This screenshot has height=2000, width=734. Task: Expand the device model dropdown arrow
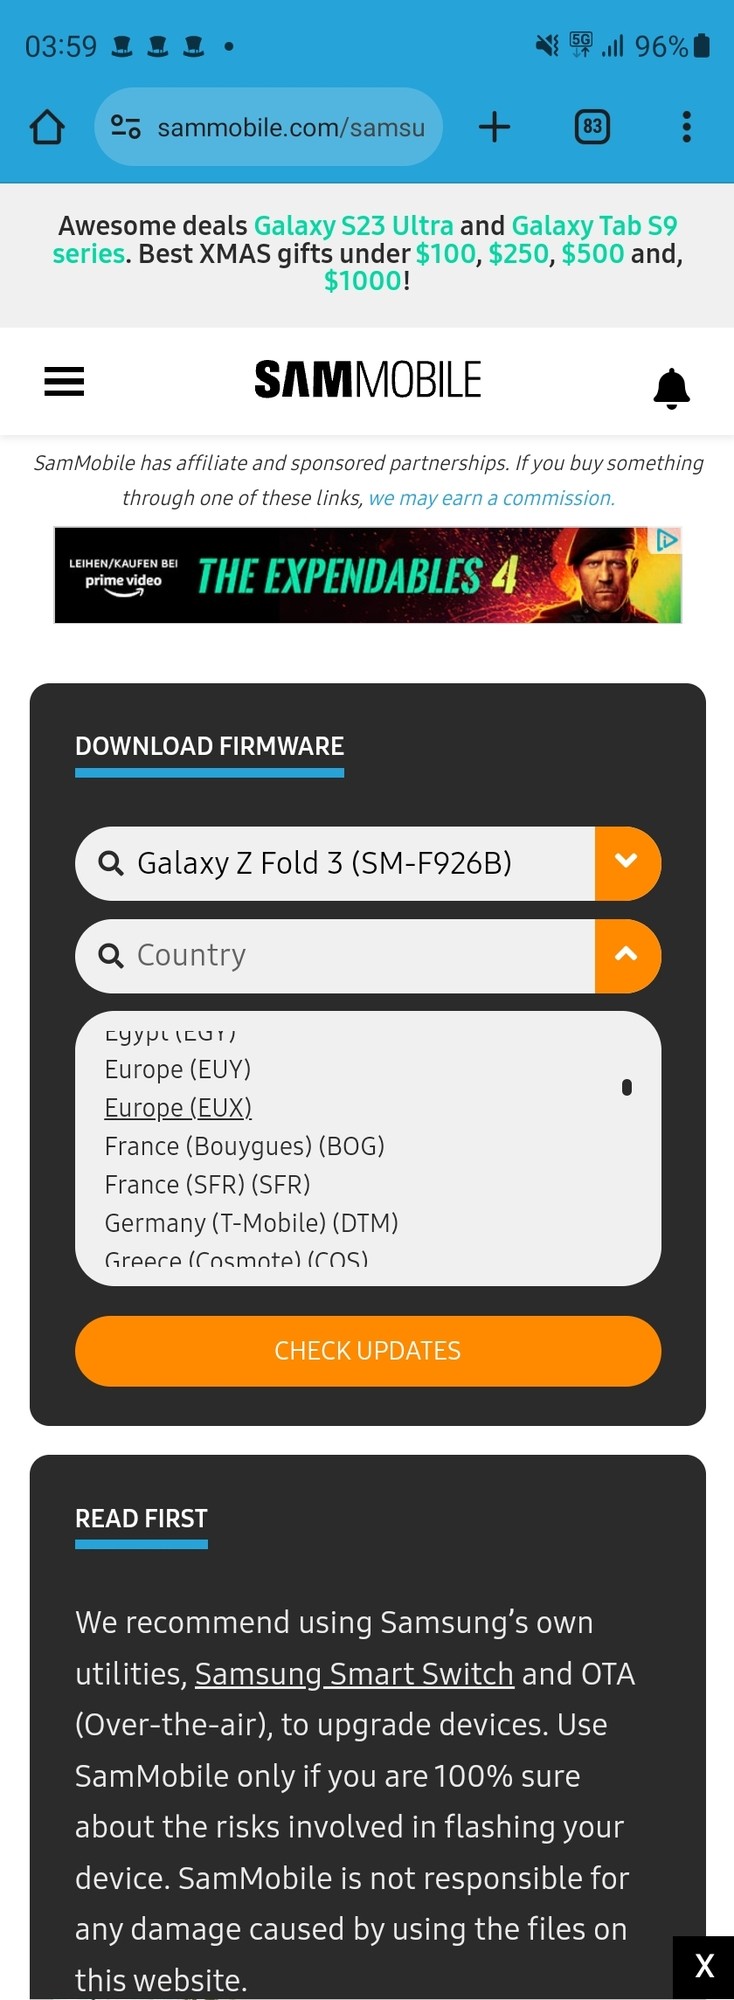(627, 863)
